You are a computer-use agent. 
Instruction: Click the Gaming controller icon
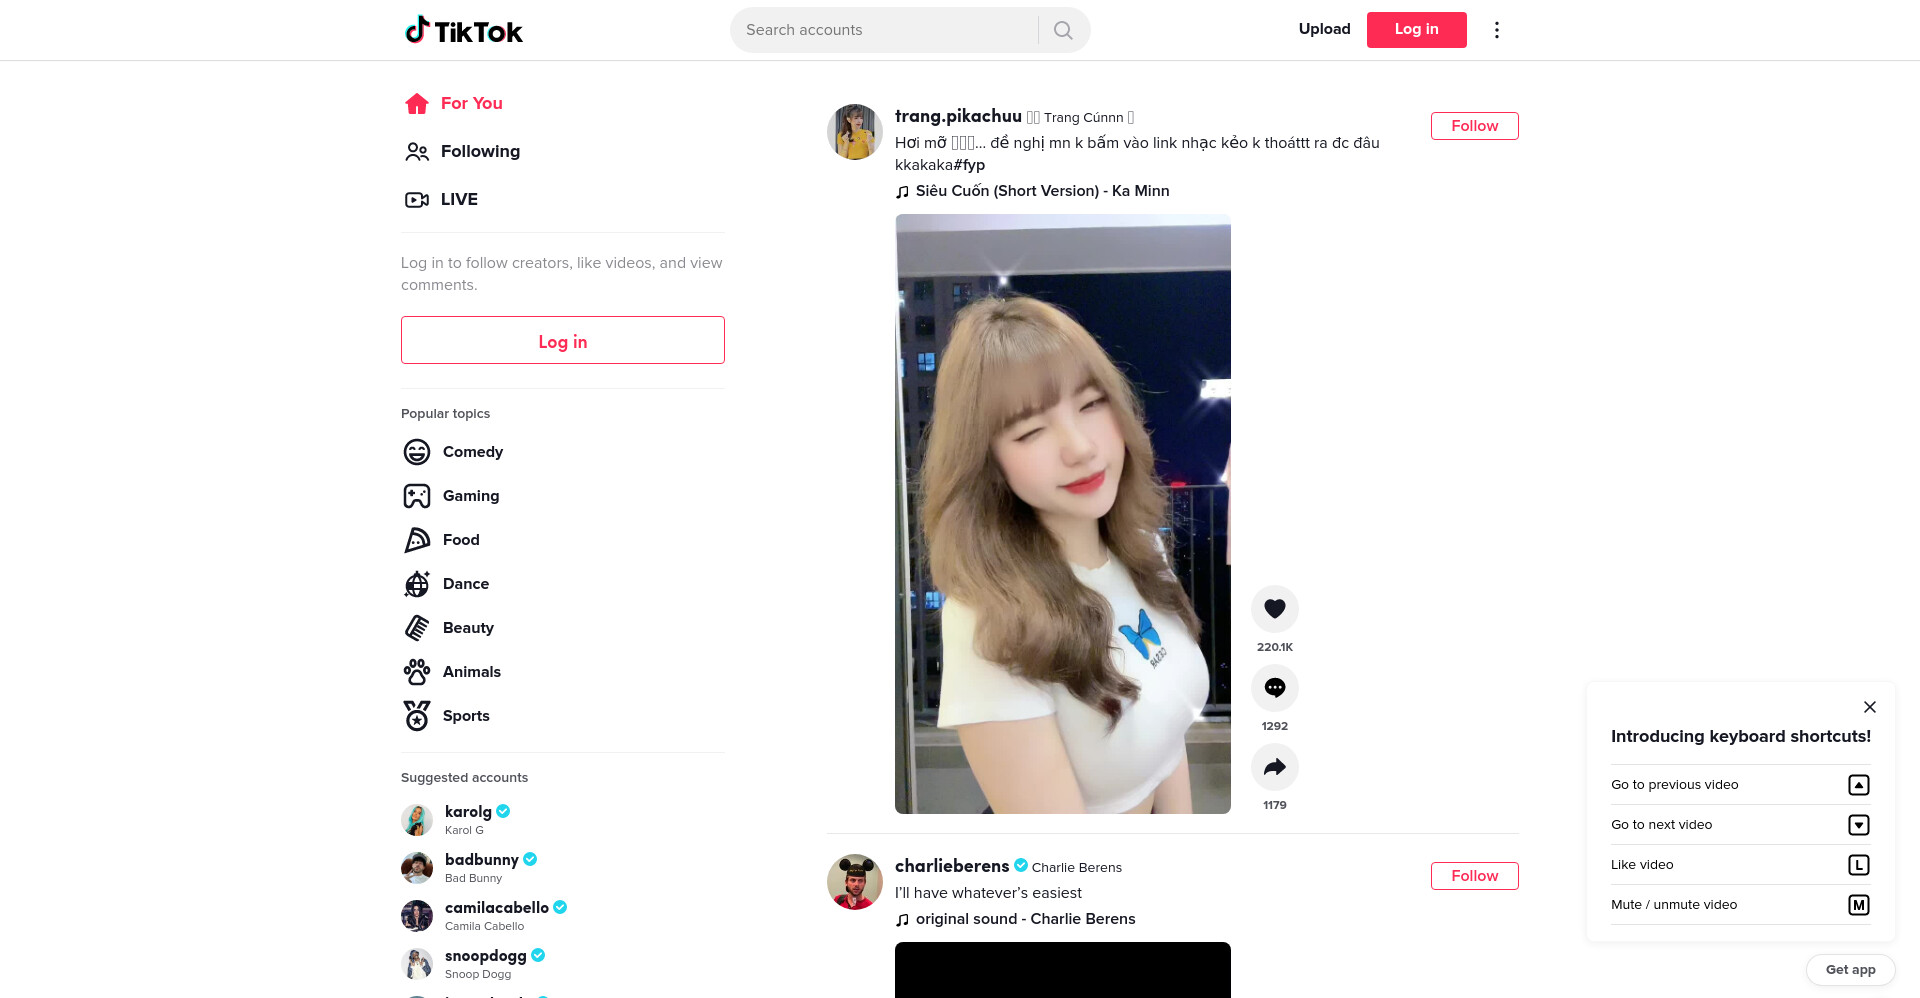coord(417,496)
